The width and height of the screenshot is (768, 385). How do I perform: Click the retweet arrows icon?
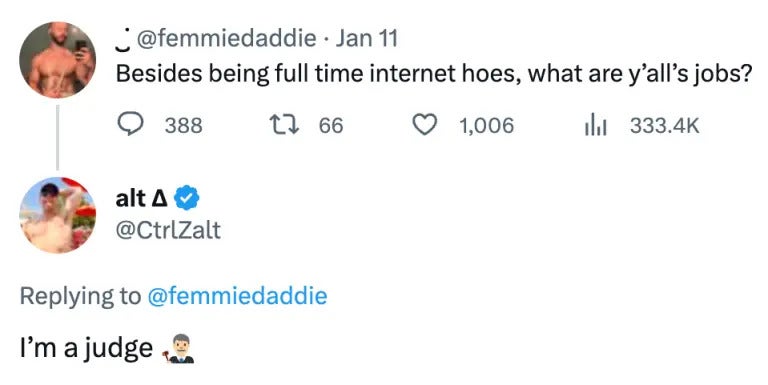coord(285,125)
